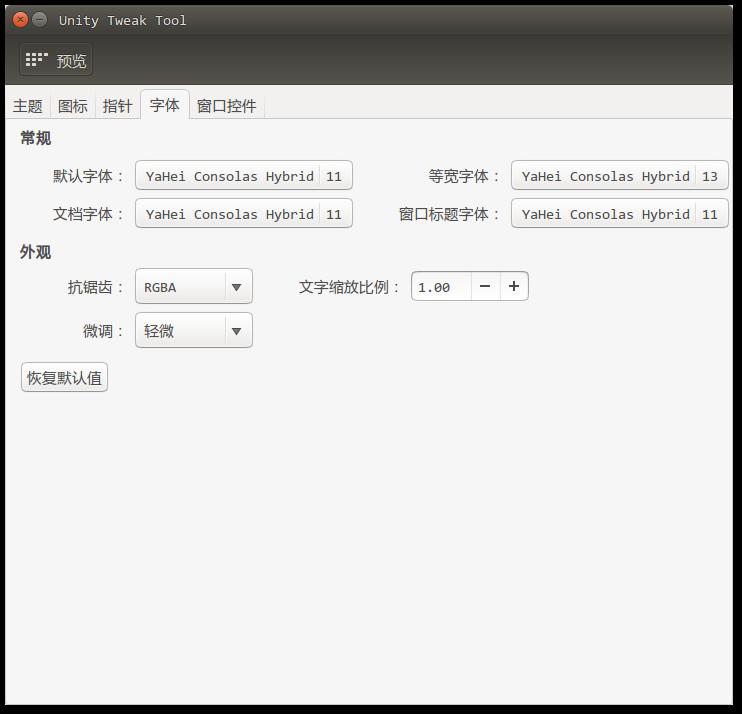
Task: Increase text scaling with plus button
Action: 514,287
